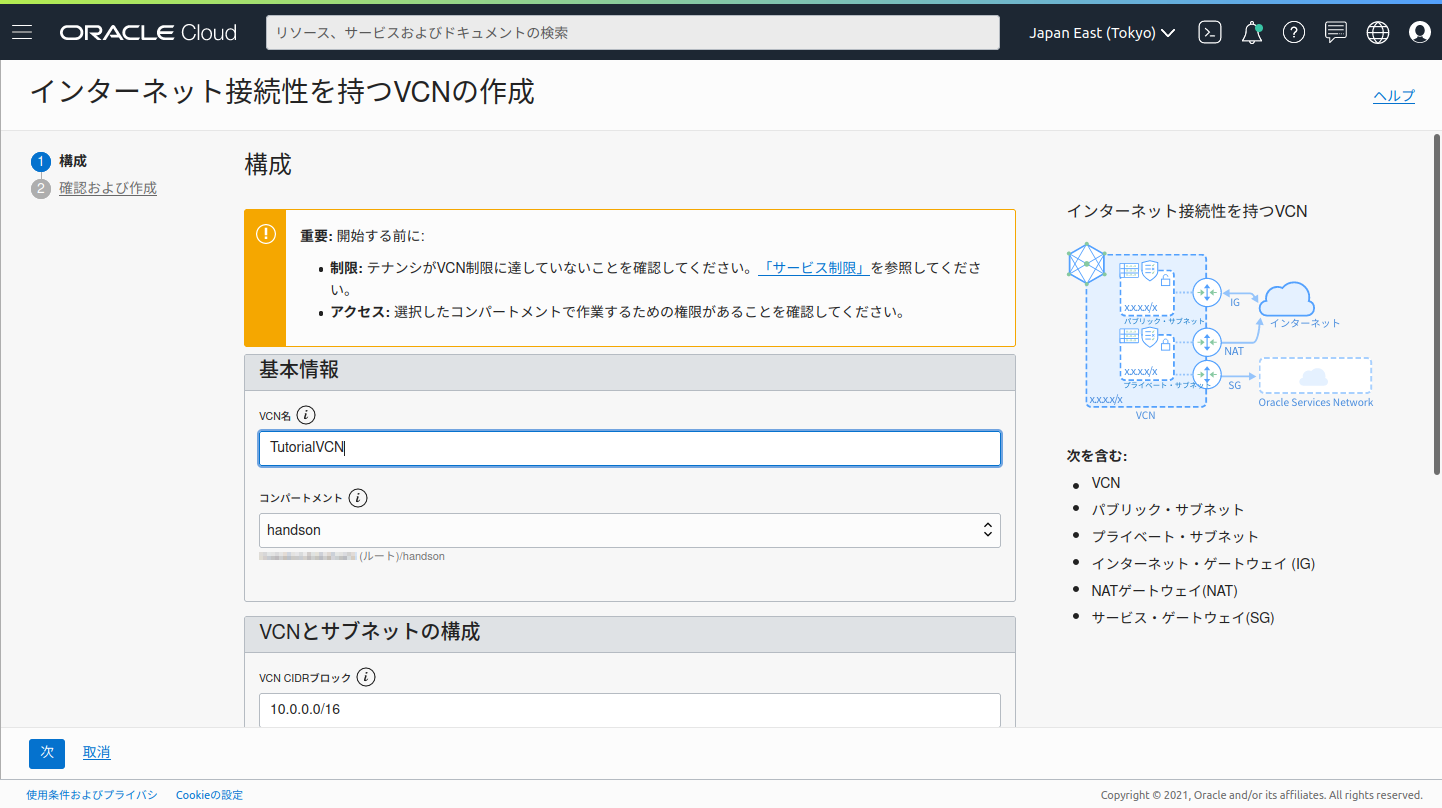Viewport: 1442px width, 808px height.
Task: Click step 1 circle for 構成
Action: (x=40, y=162)
